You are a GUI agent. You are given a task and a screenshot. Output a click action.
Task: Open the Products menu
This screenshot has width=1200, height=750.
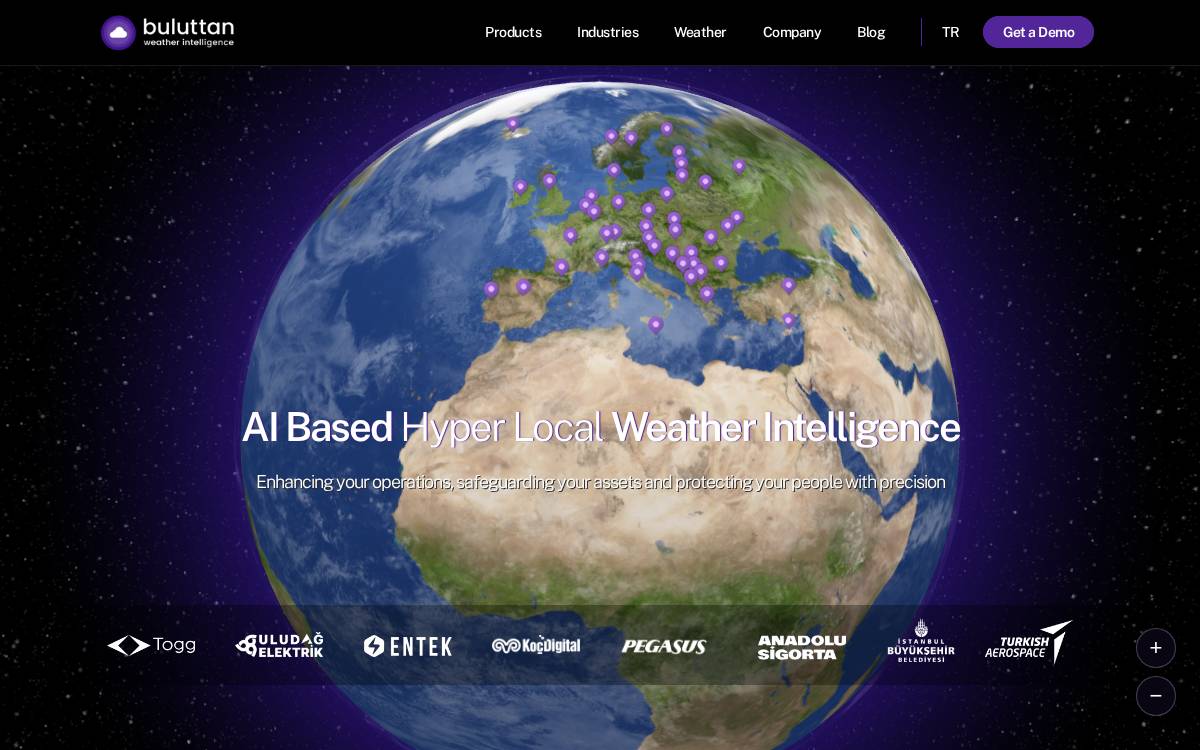coord(513,32)
